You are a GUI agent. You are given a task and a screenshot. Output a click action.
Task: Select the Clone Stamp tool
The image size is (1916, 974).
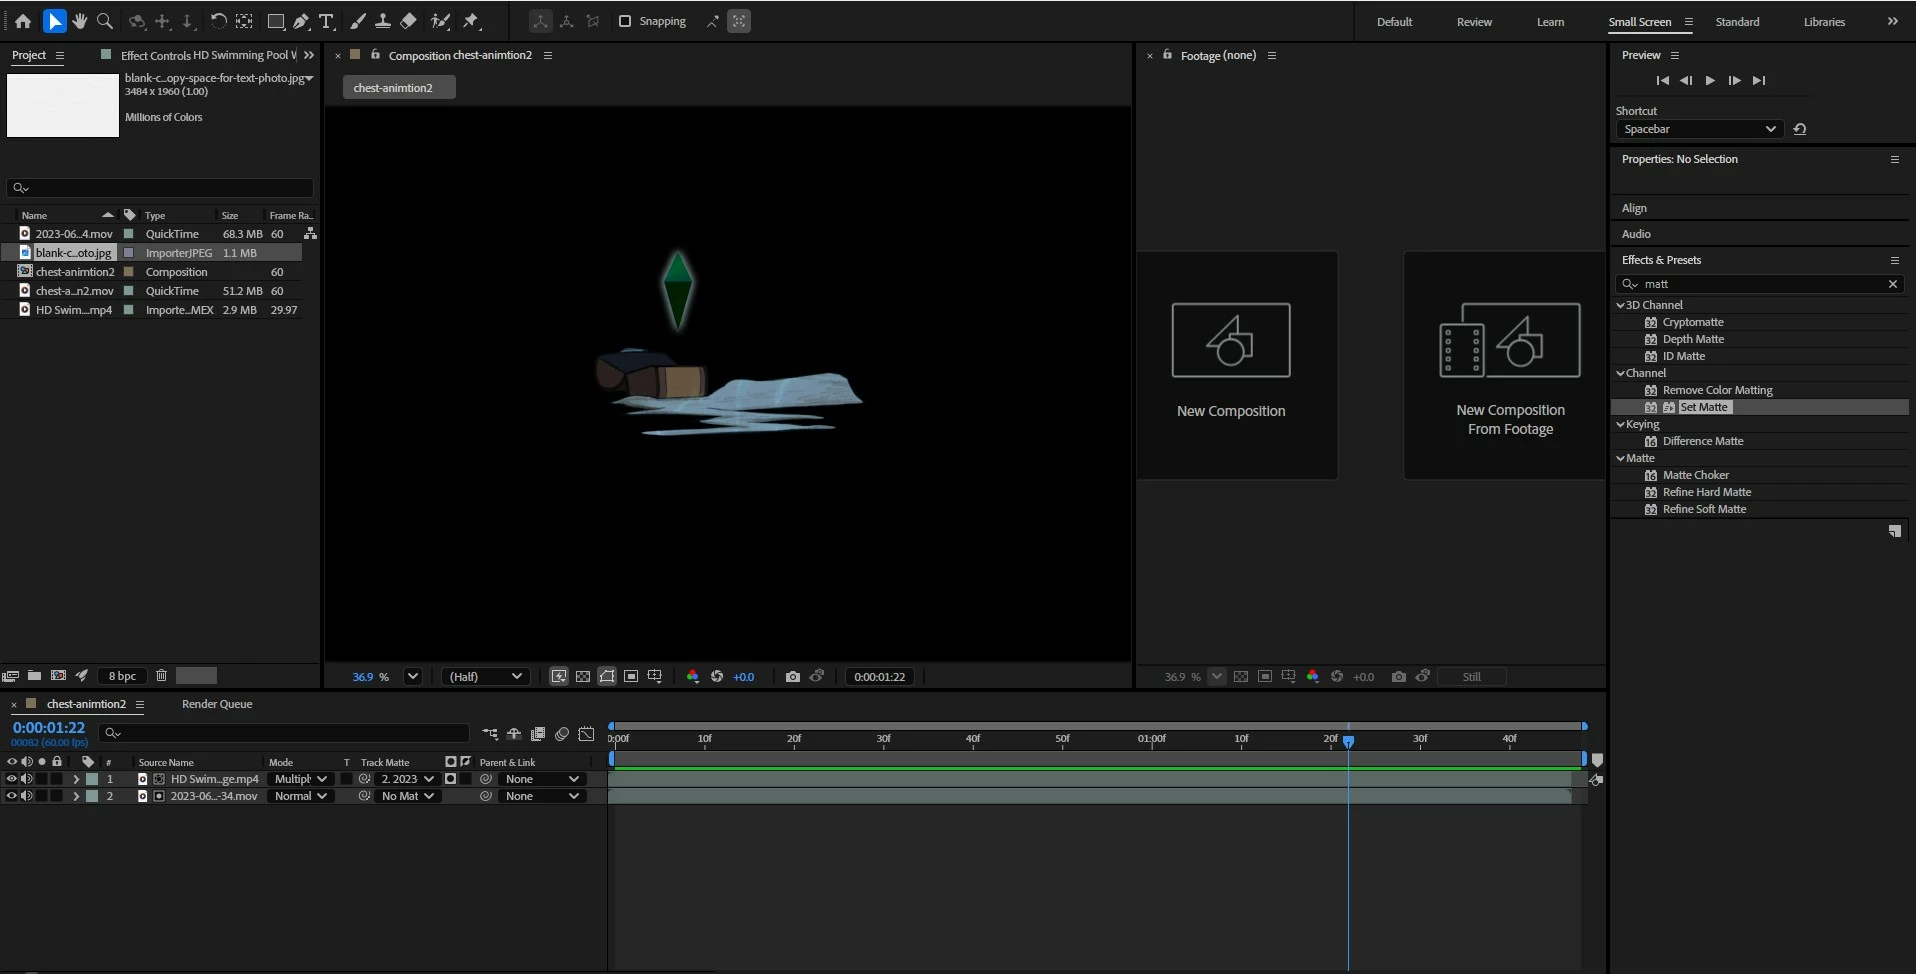click(382, 21)
